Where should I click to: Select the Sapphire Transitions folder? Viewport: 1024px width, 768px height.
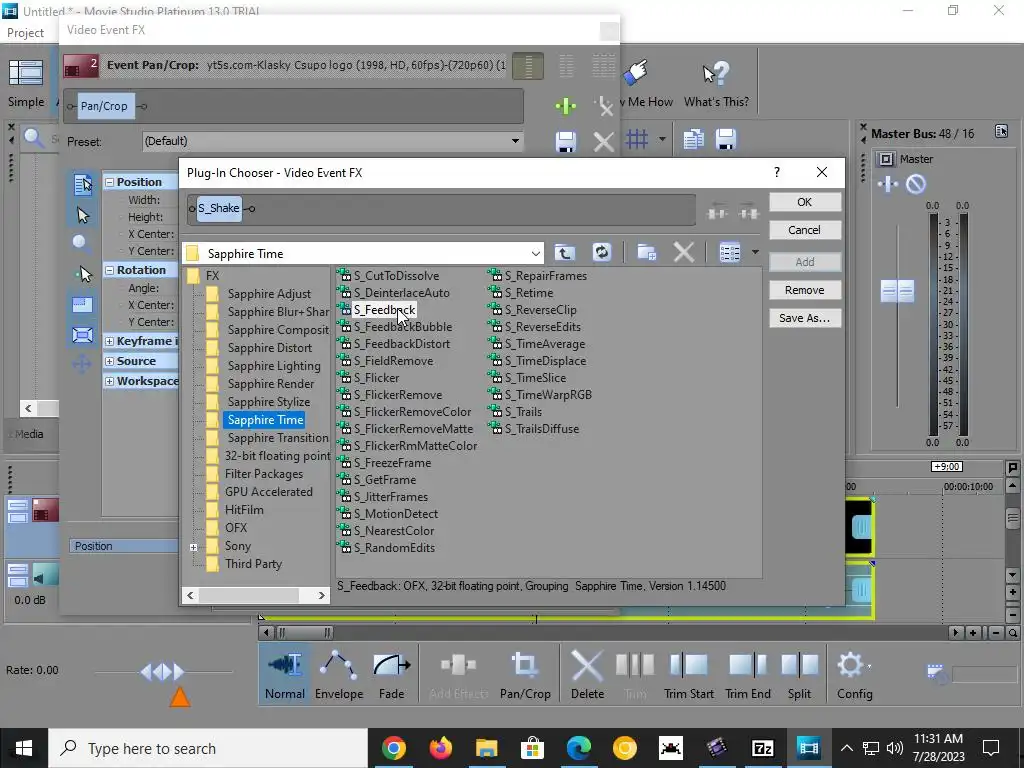278,438
